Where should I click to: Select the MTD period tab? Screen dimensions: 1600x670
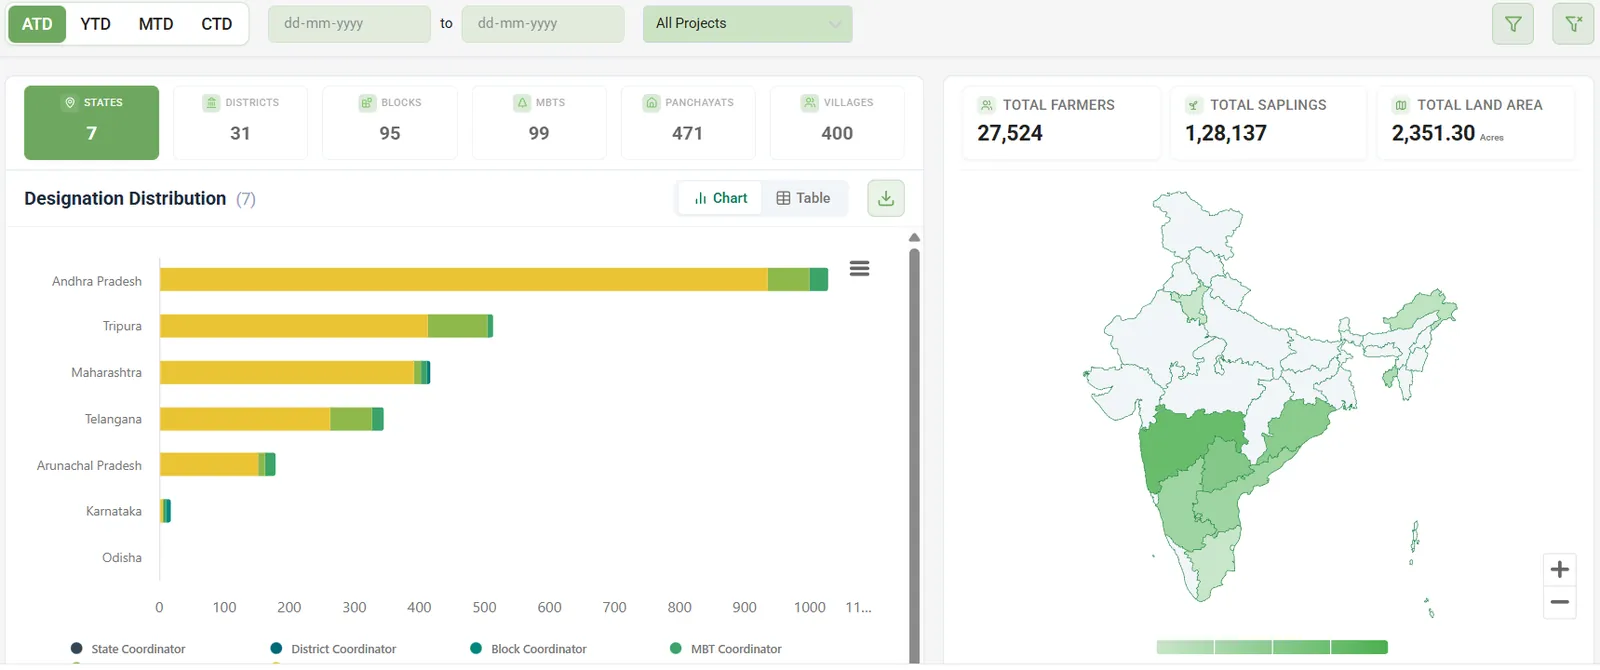point(156,24)
